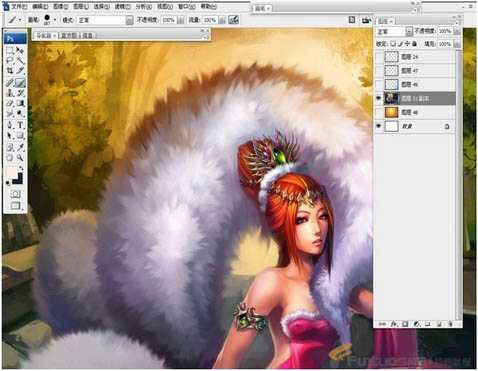Hide the background layer (背景)

tap(378, 126)
